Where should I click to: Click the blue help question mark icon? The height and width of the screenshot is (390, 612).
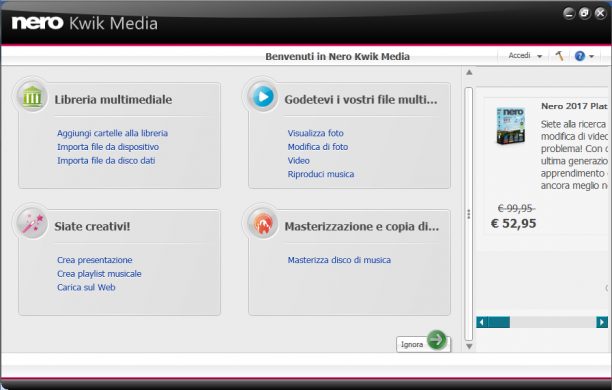(580, 56)
